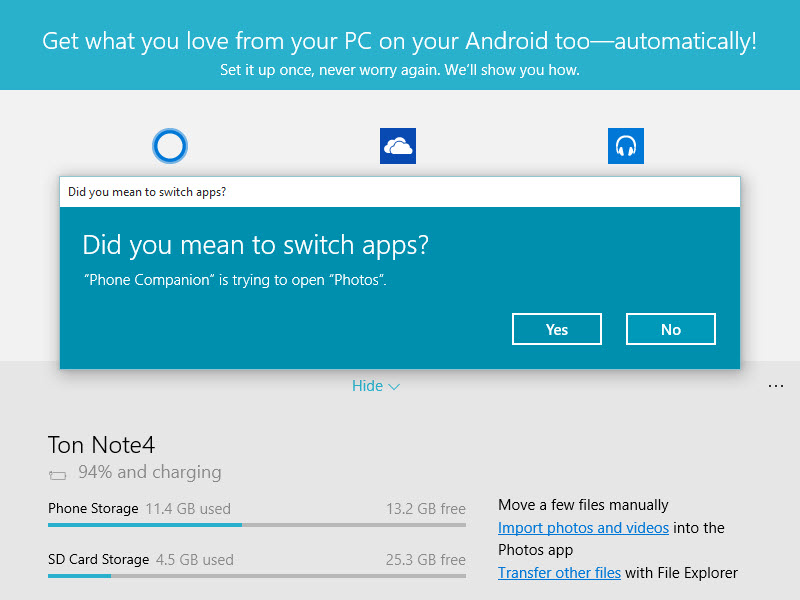The height and width of the screenshot is (600, 800).
Task: Decline the app switch with No
Action: coord(671,329)
